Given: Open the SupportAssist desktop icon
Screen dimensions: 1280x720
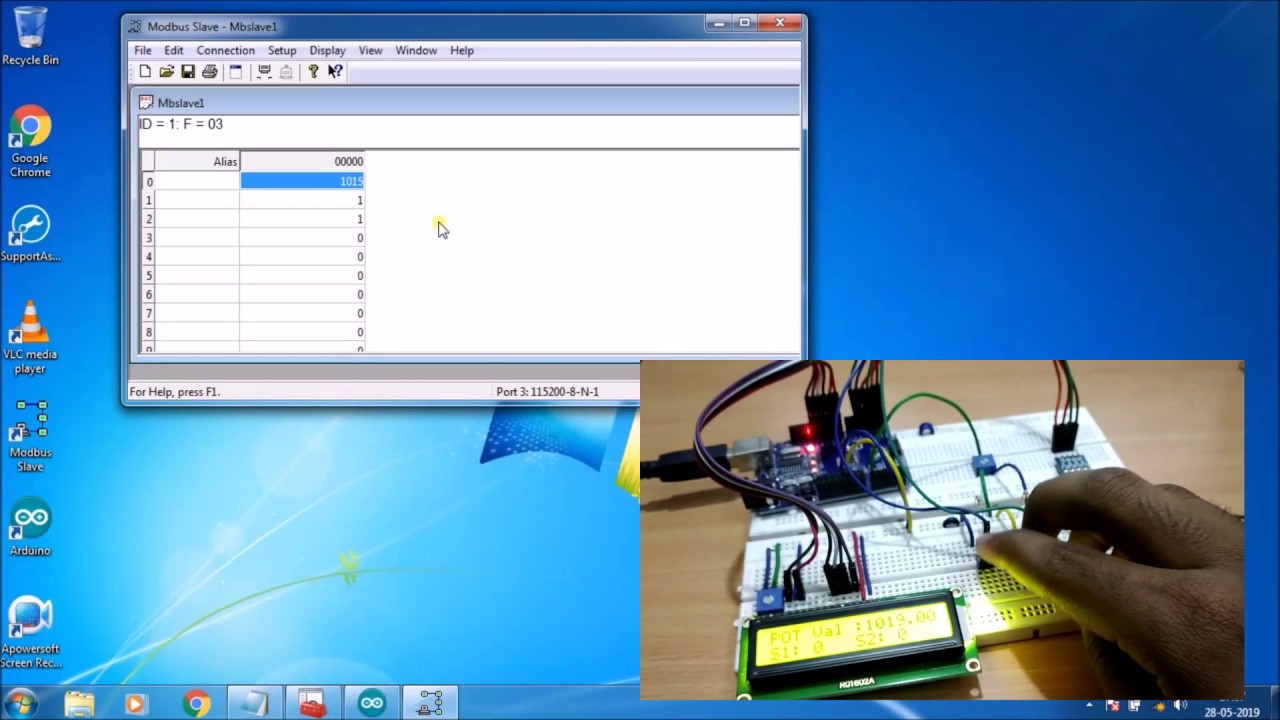Looking at the screenshot, I should coord(30,234).
